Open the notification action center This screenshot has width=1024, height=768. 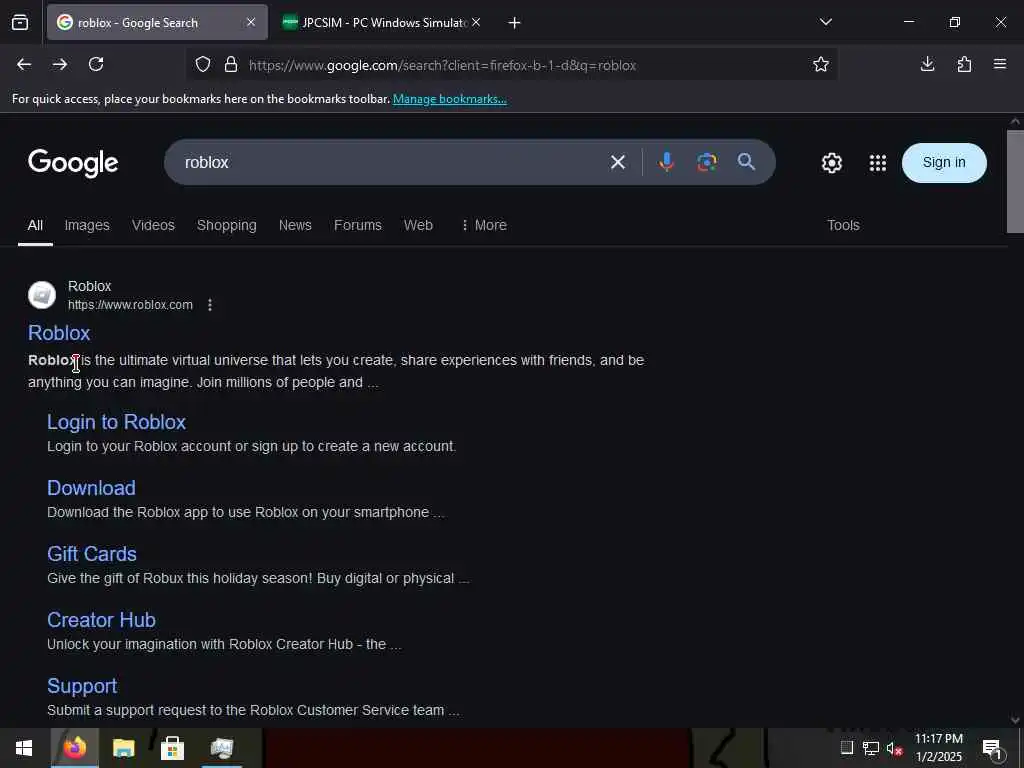point(993,750)
